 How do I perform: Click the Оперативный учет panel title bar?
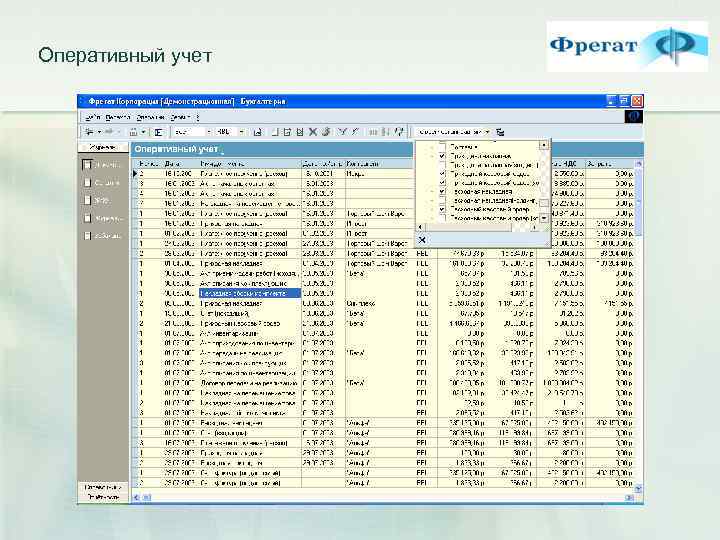click(x=273, y=149)
